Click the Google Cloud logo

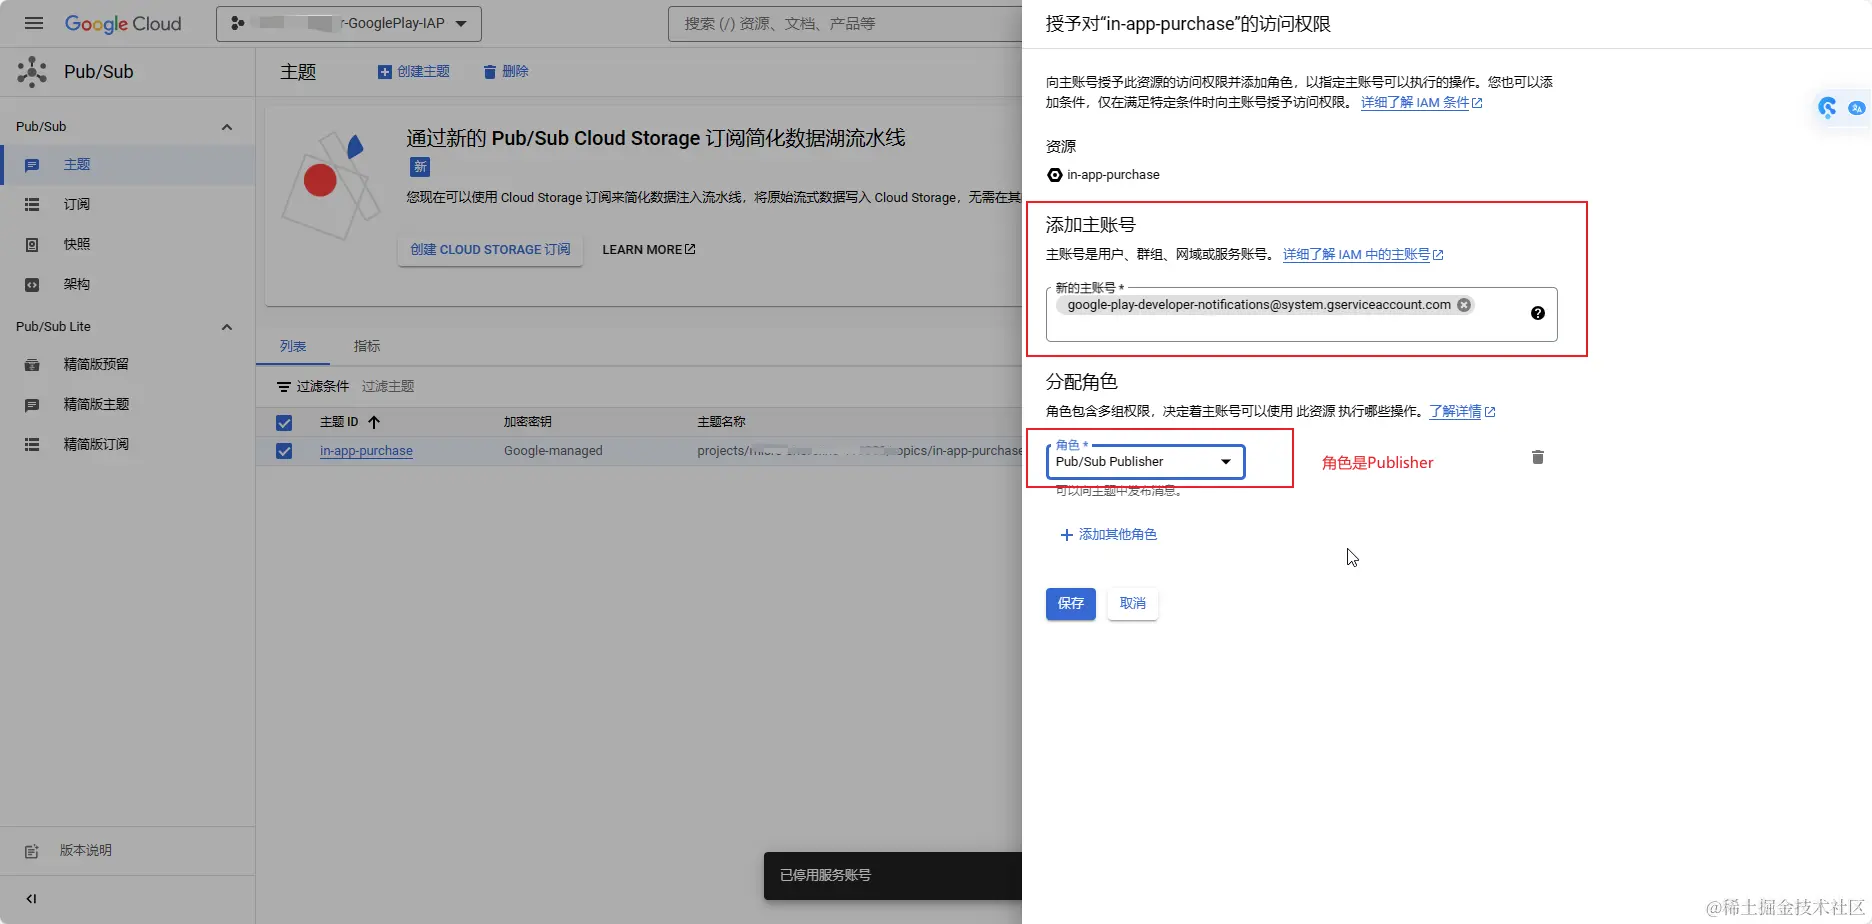pyautogui.click(x=123, y=24)
